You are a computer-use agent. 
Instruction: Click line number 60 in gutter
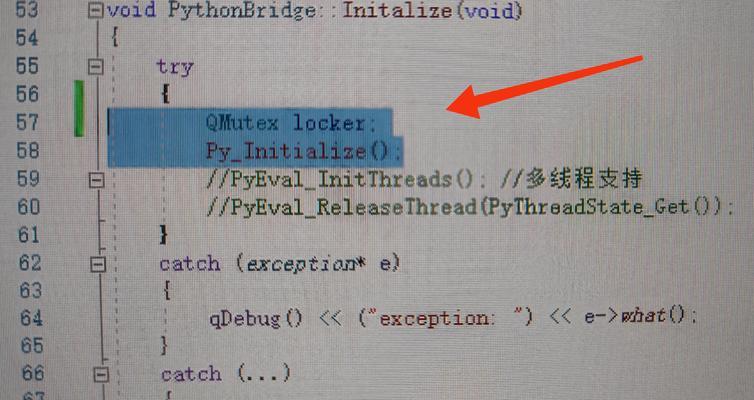29,207
